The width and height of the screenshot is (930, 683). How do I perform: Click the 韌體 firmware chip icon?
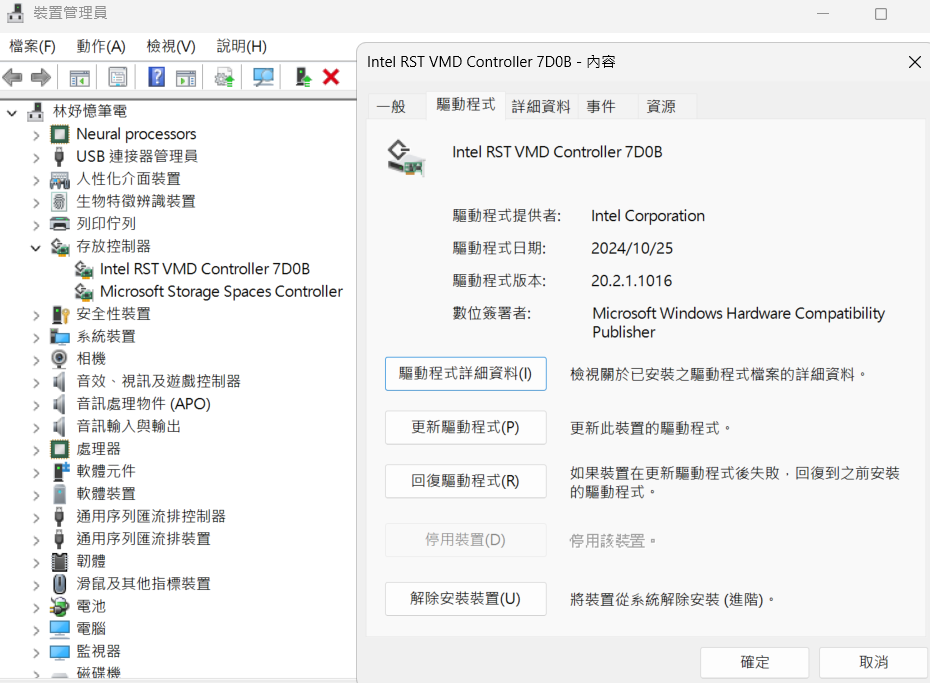[x=60, y=561]
